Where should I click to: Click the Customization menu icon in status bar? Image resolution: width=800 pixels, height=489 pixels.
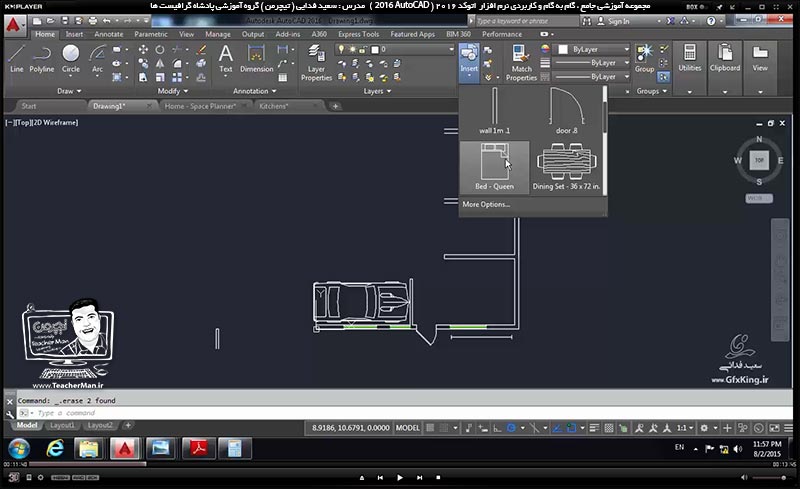point(788,428)
